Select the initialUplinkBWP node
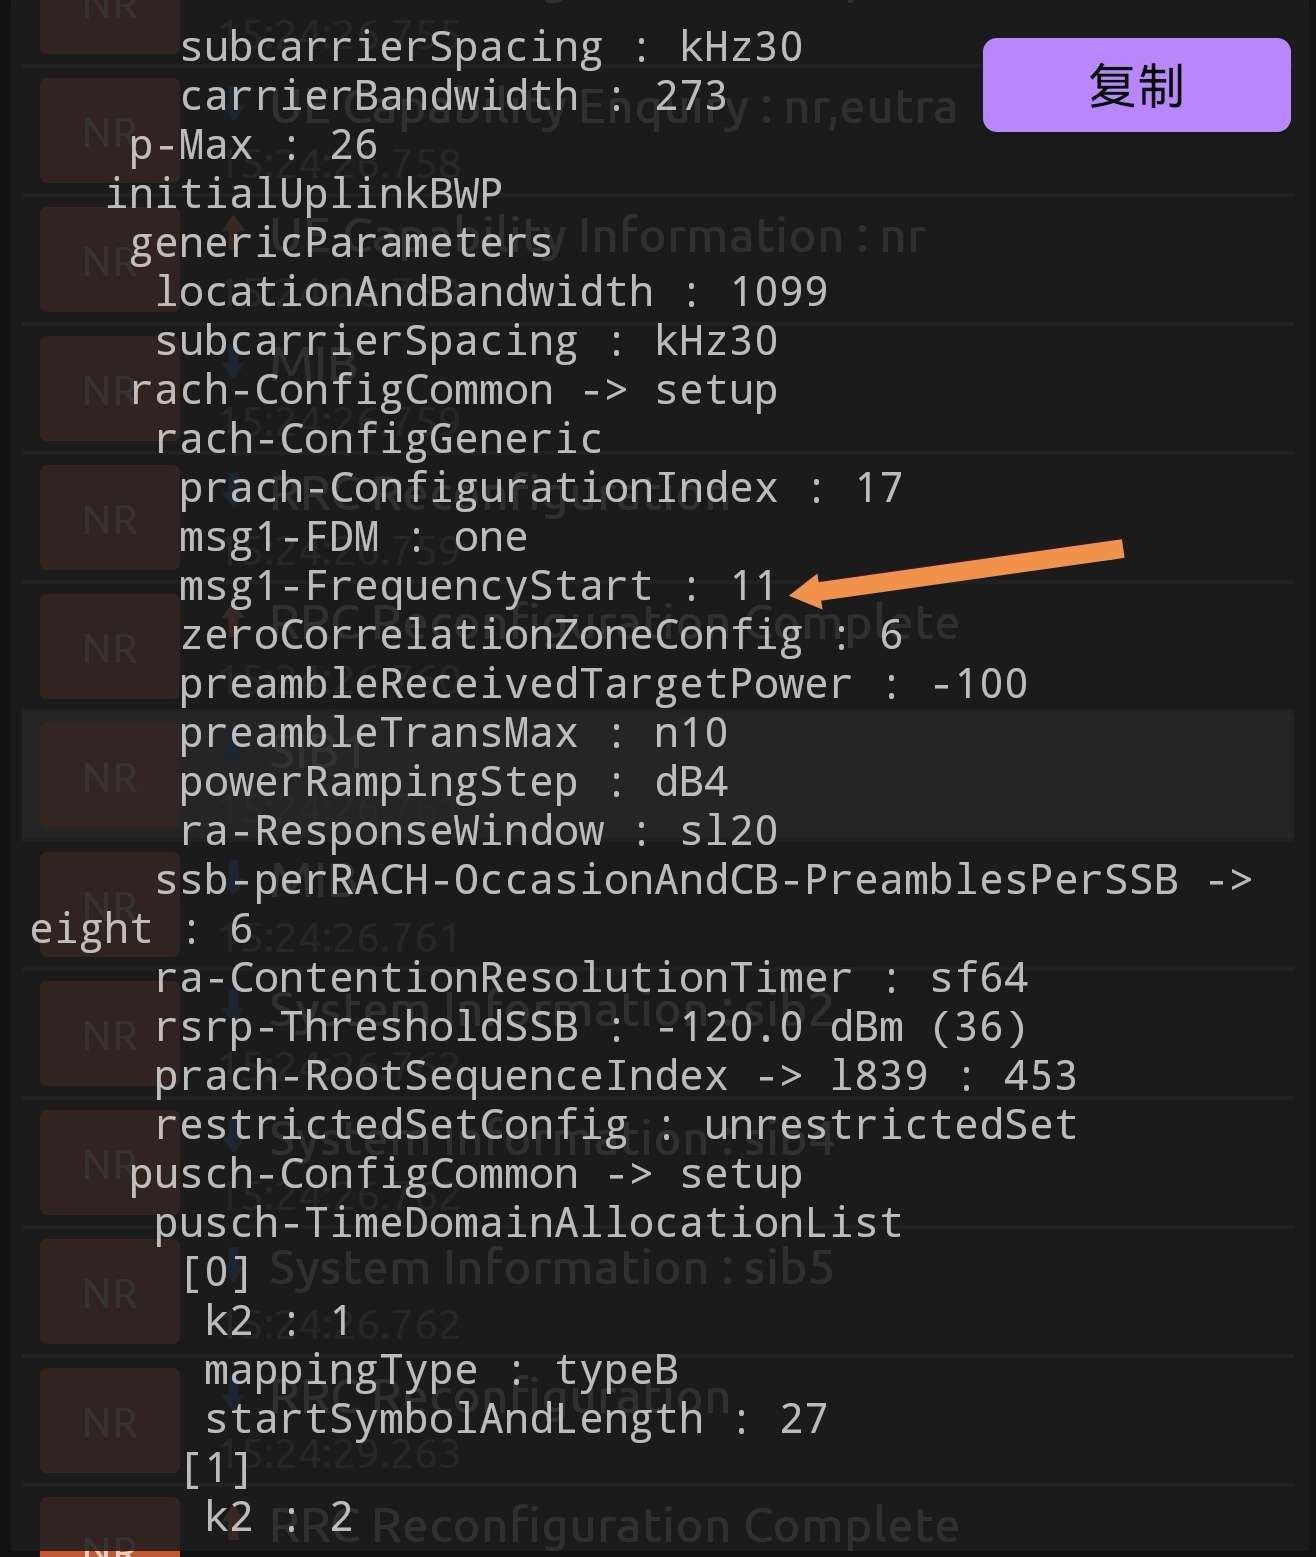This screenshot has height=1557, width=1316. 304,194
